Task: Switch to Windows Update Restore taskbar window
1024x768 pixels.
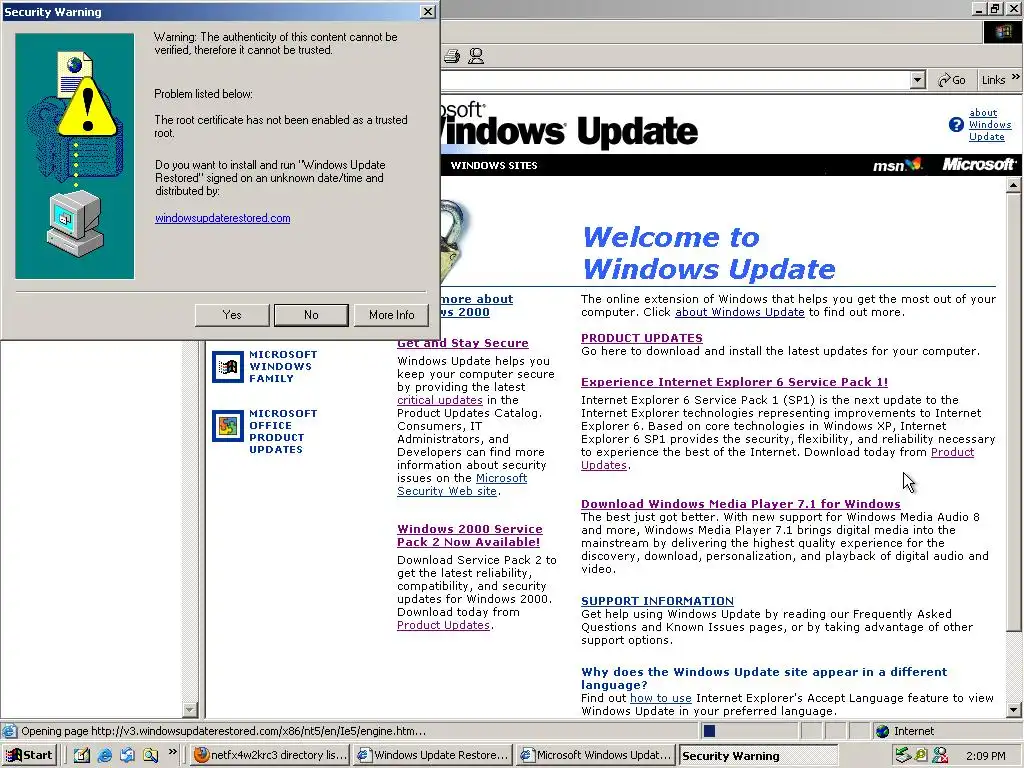Action: (432, 755)
